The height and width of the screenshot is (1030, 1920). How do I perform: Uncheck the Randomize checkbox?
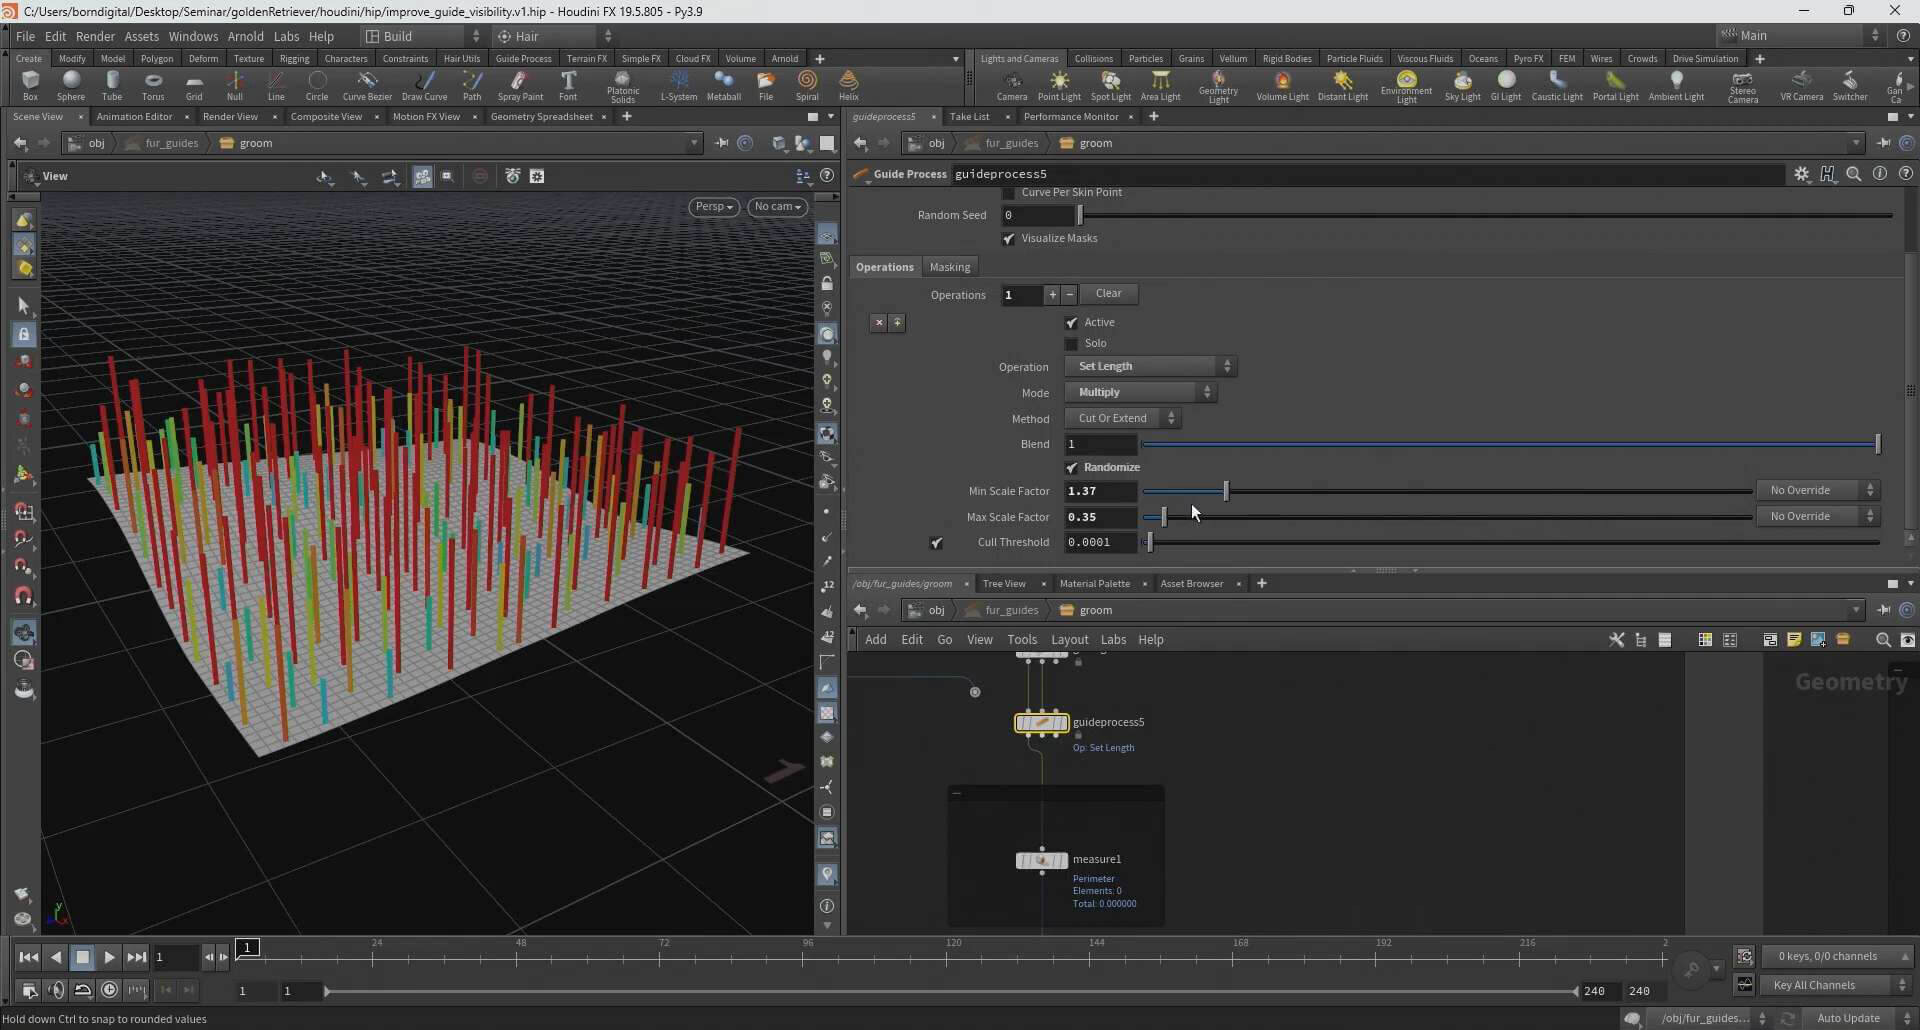(x=1072, y=468)
